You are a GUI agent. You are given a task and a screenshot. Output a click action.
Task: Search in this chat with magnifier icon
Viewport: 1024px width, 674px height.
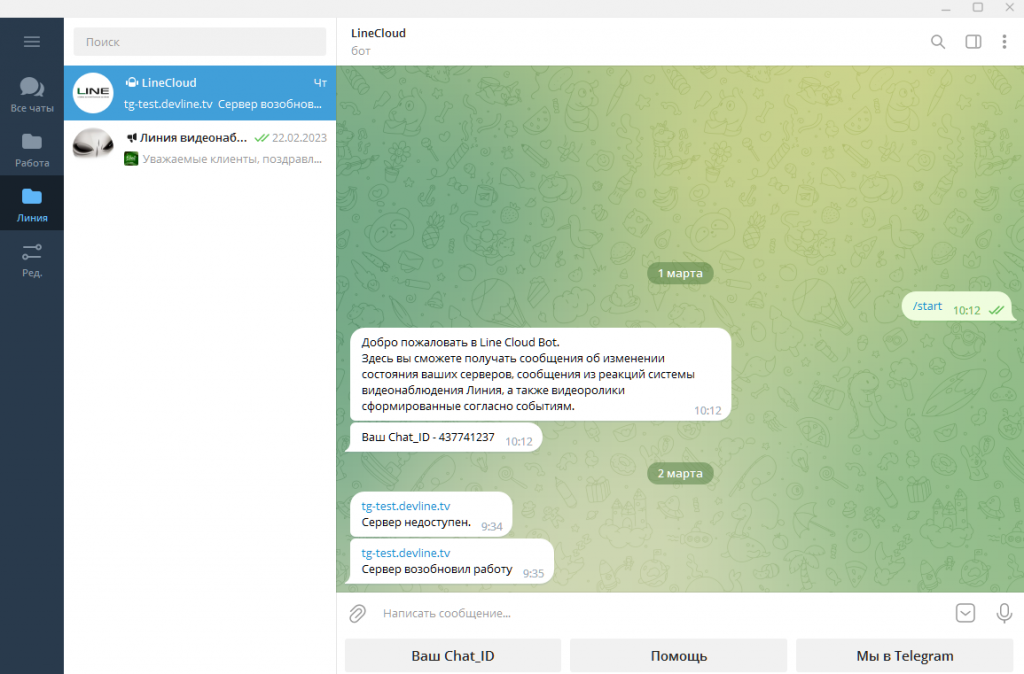[938, 42]
